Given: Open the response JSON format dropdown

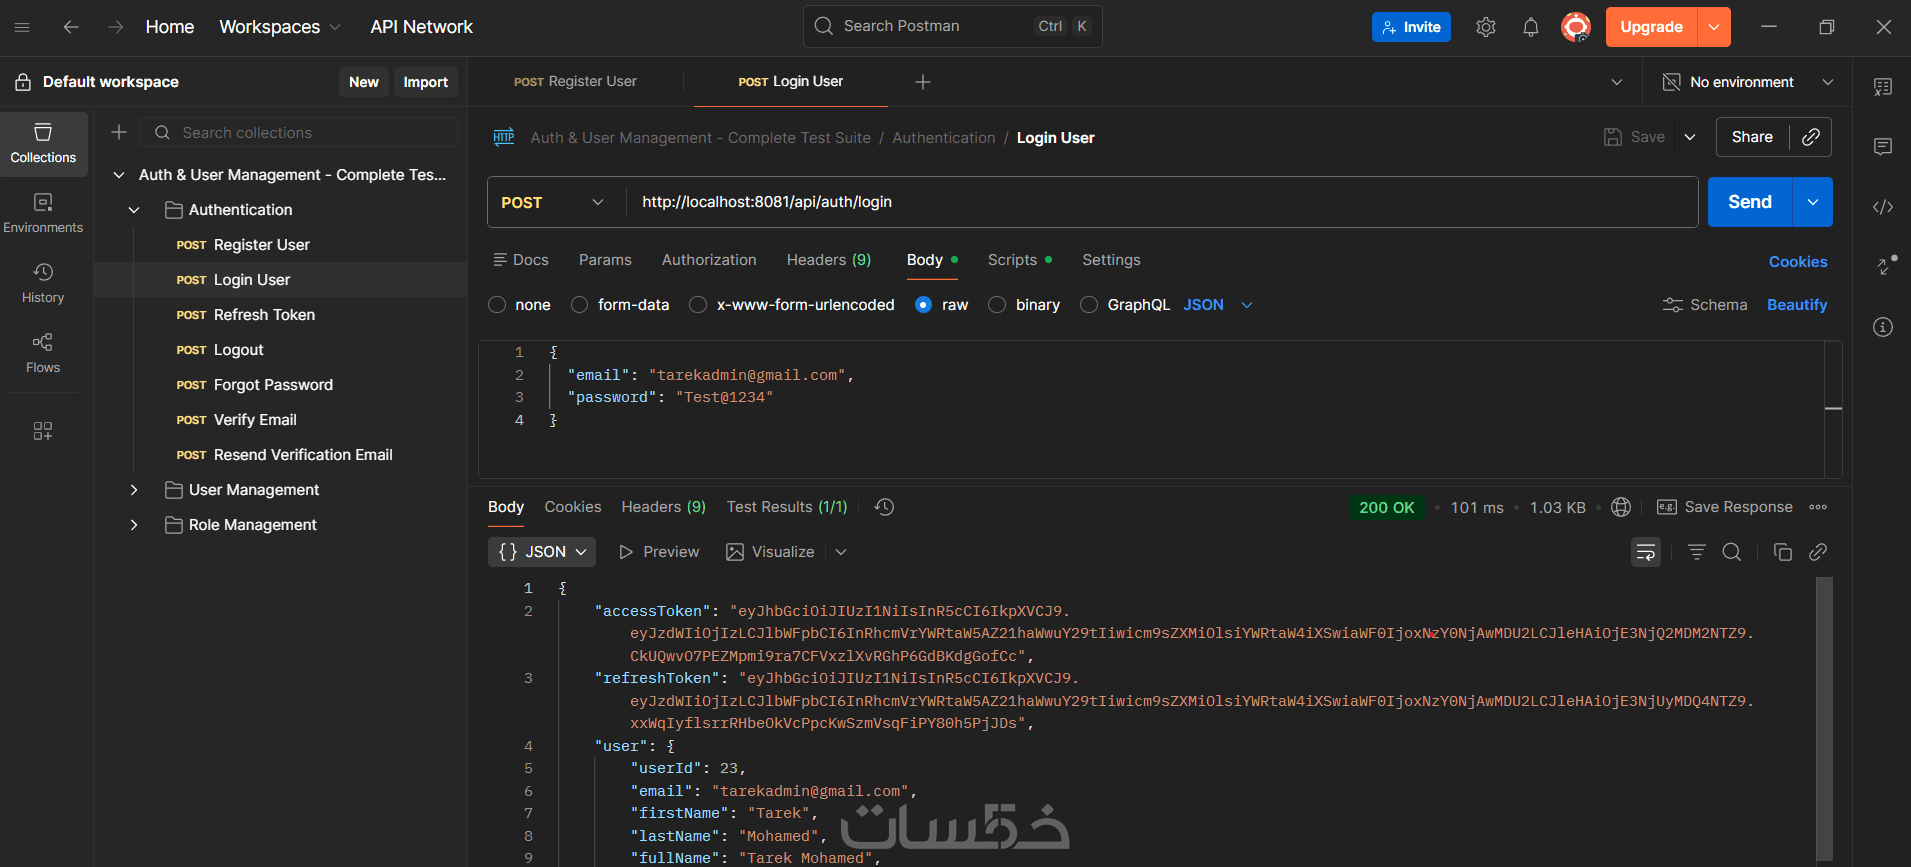Looking at the screenshot, I should point(542,552).
